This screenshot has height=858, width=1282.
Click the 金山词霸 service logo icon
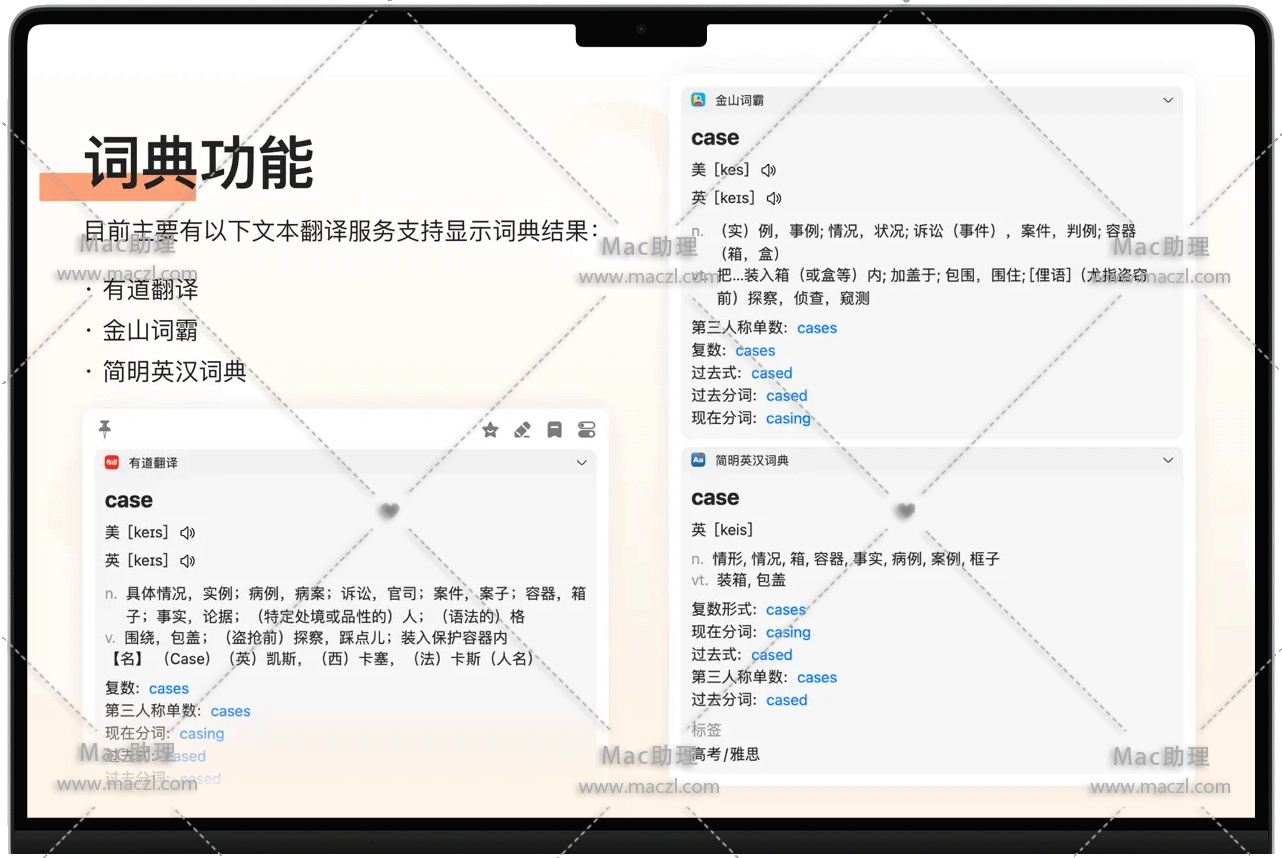tap(698, 100)
